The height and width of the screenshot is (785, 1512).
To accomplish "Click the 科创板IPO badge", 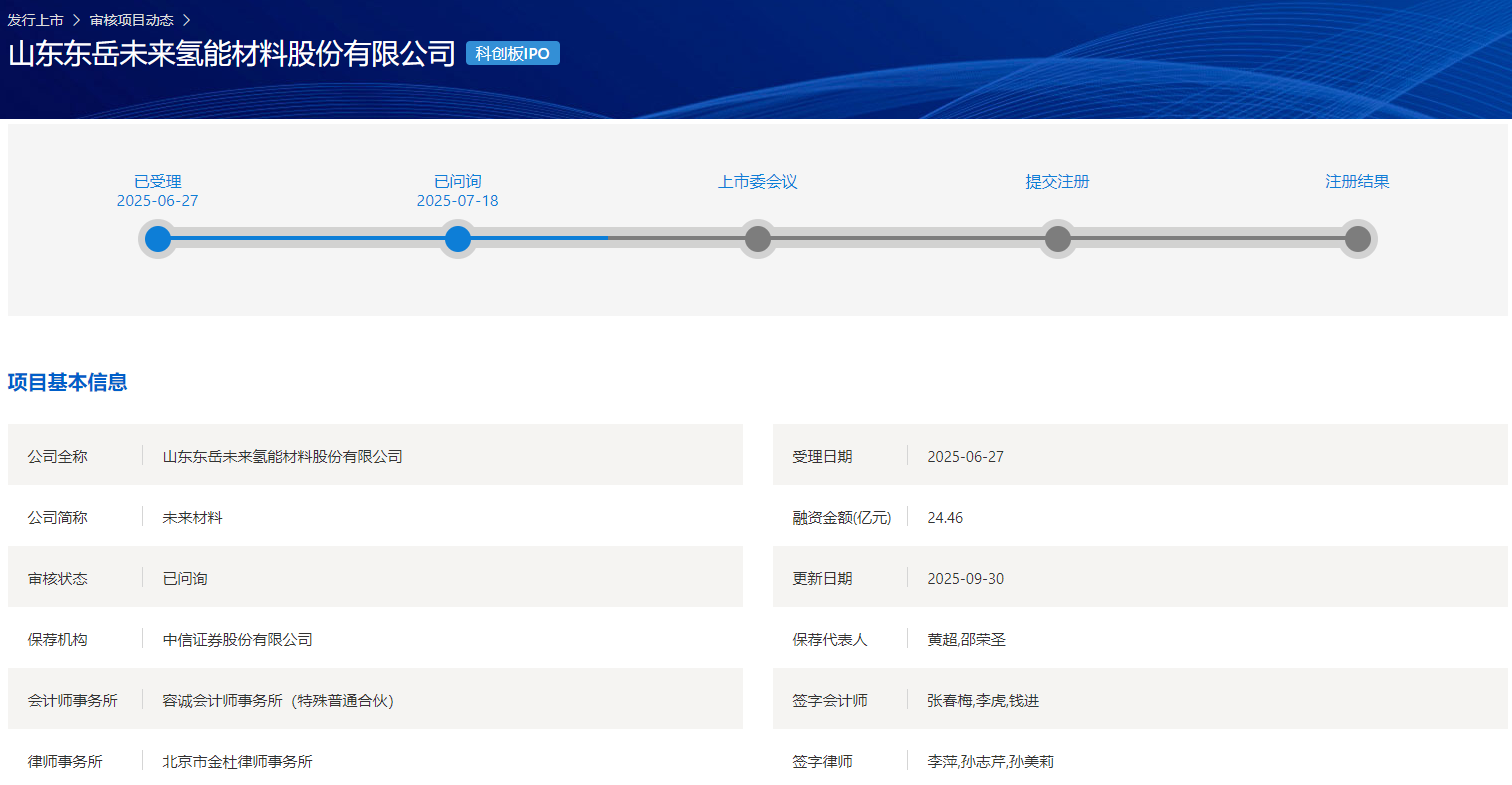I will tap(512, 54).
